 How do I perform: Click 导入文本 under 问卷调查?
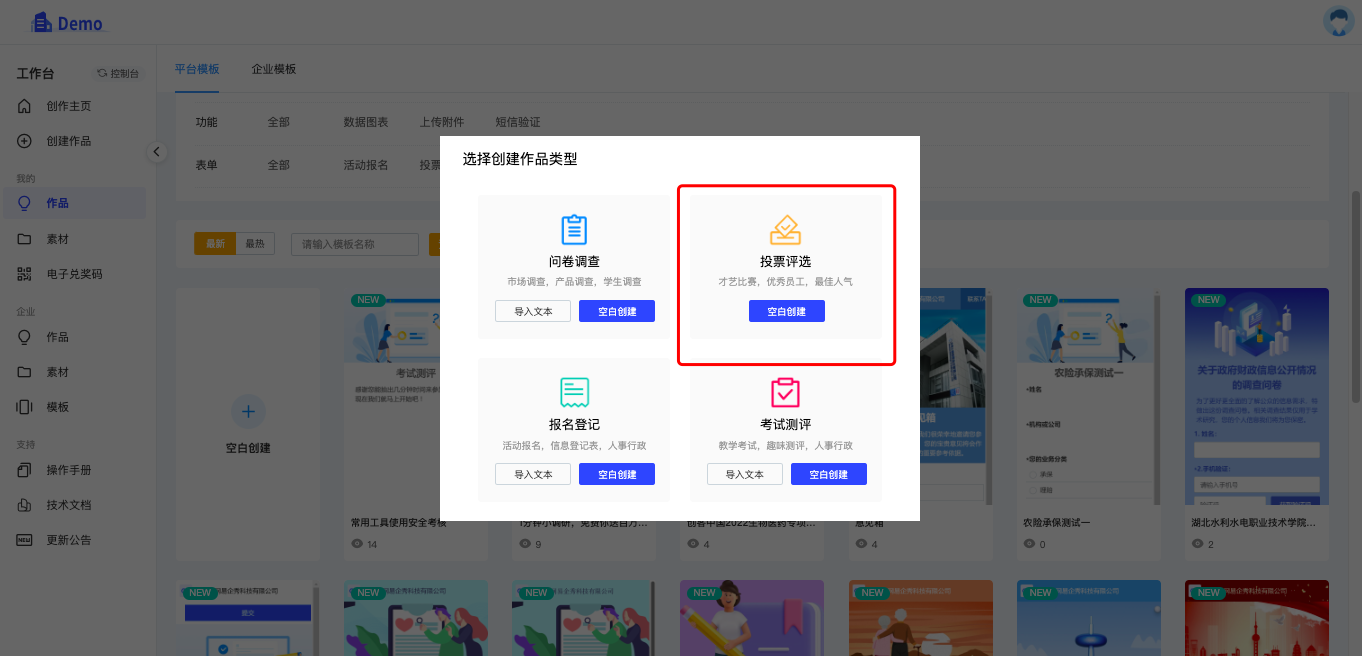pyautogui.click(x=533, y=311)
